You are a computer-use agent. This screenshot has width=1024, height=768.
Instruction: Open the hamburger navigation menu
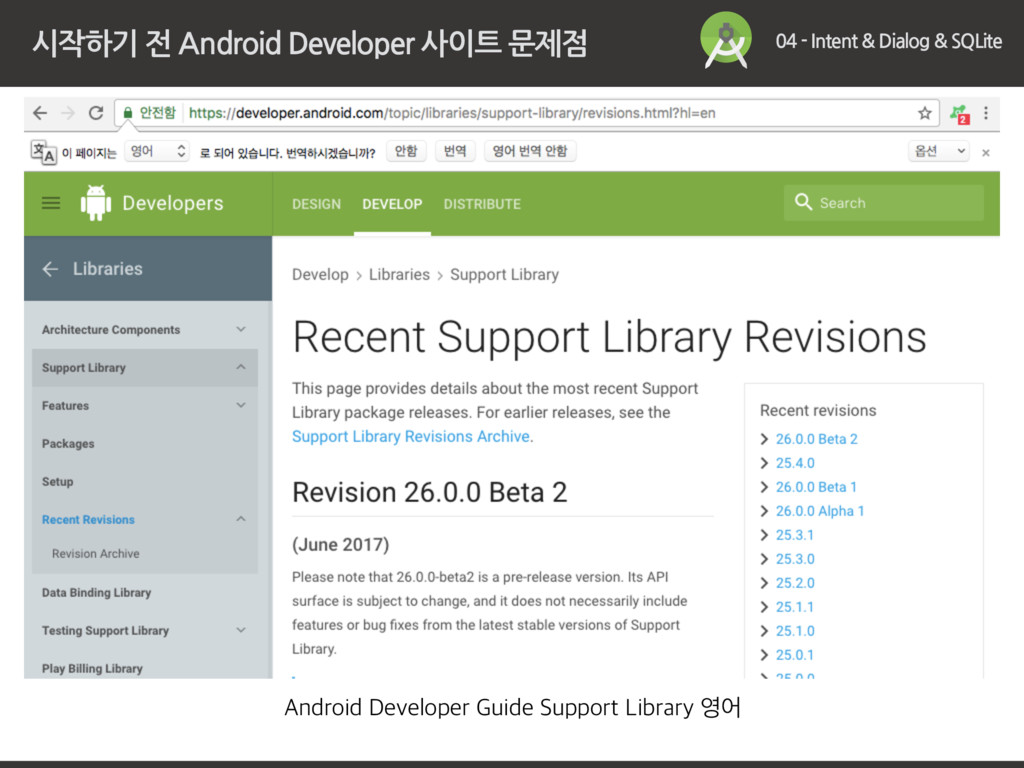(51, 203)
